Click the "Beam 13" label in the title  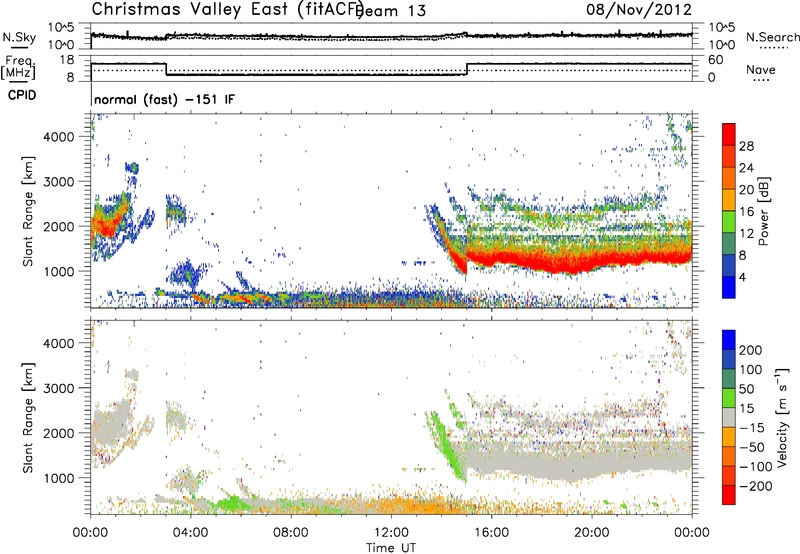[x=391, y=11]
